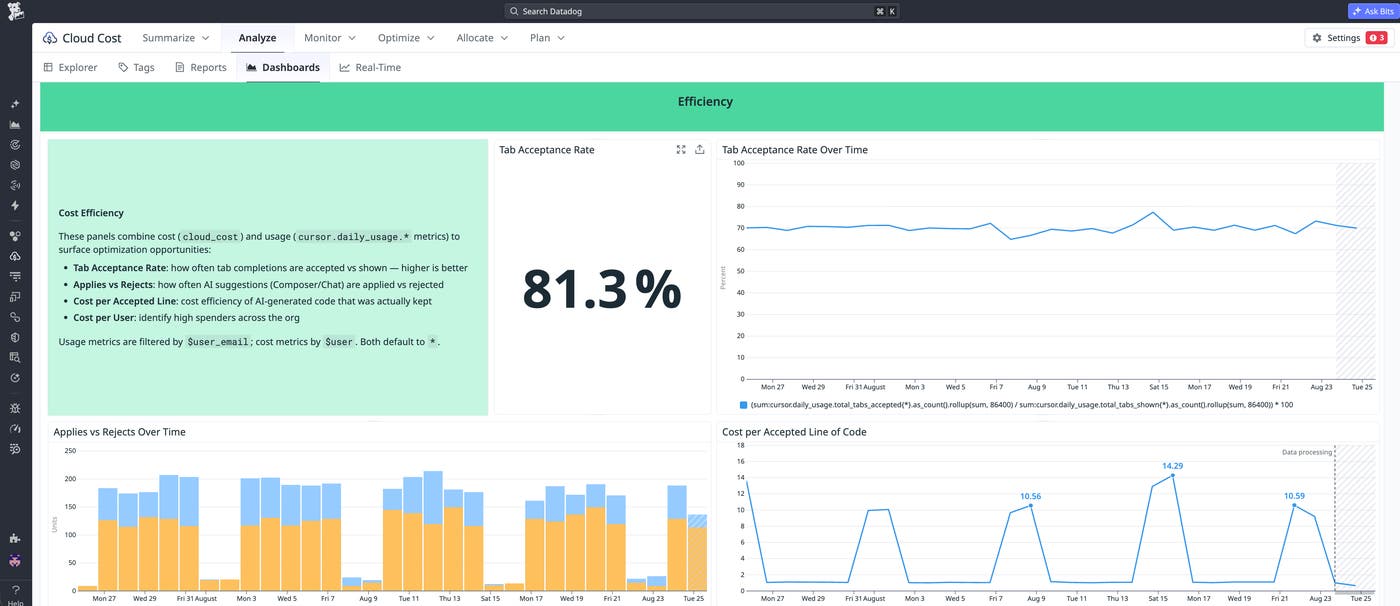Select the Analyze tab
Screen dimensions: 1400x606
point(257,38)
